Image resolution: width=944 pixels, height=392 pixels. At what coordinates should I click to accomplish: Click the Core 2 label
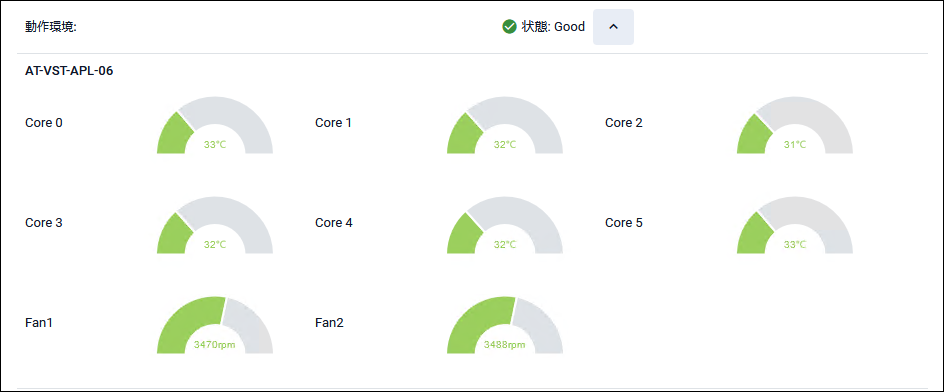point(624,123)
